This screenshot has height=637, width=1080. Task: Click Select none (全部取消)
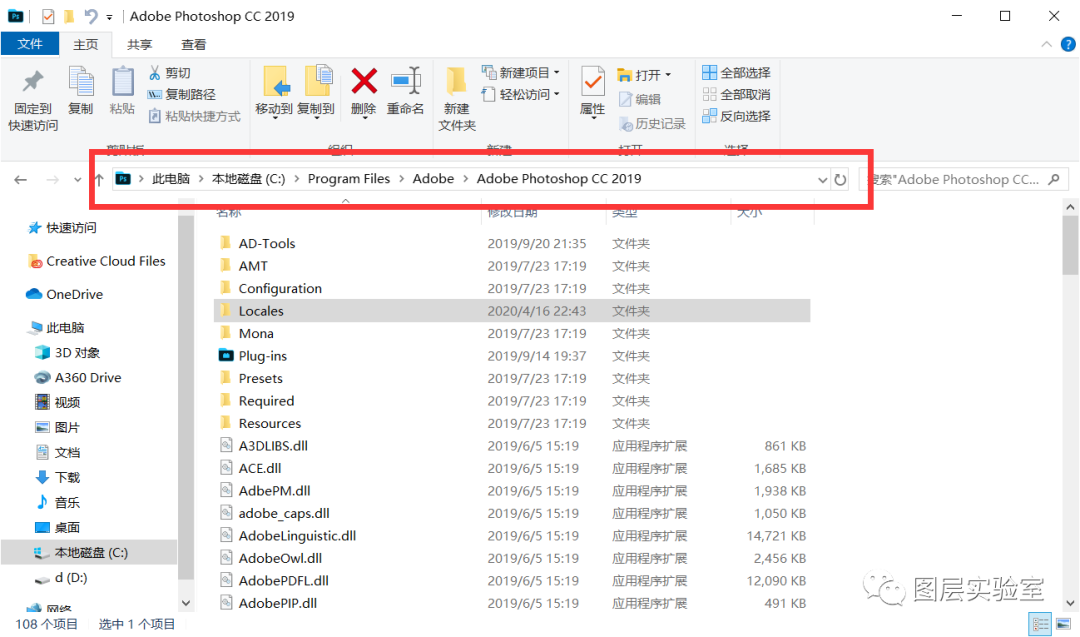click(x=736, y=94)
